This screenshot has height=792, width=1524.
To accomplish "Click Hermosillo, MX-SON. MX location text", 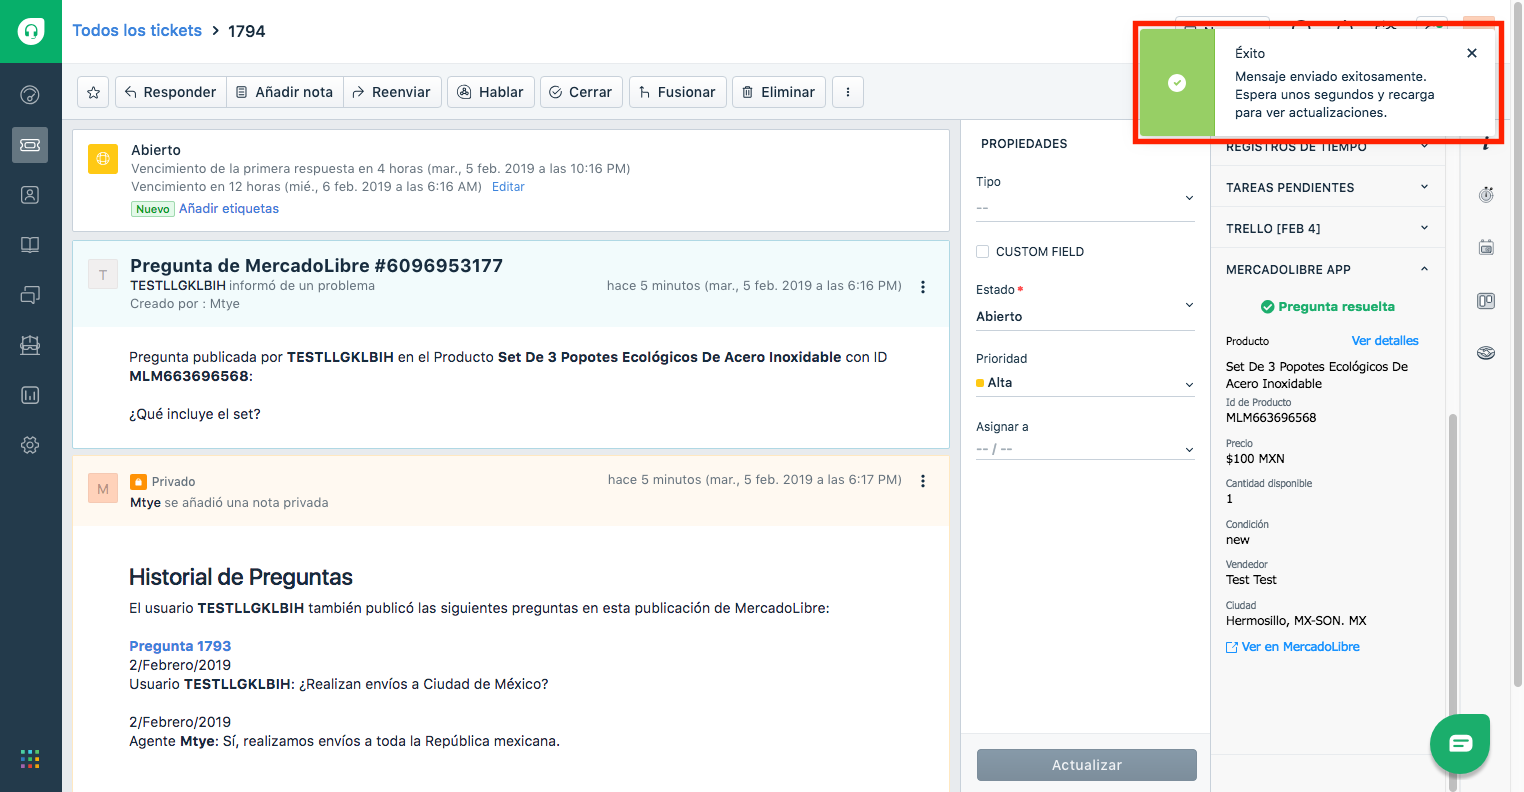I will click(1296, 621).
